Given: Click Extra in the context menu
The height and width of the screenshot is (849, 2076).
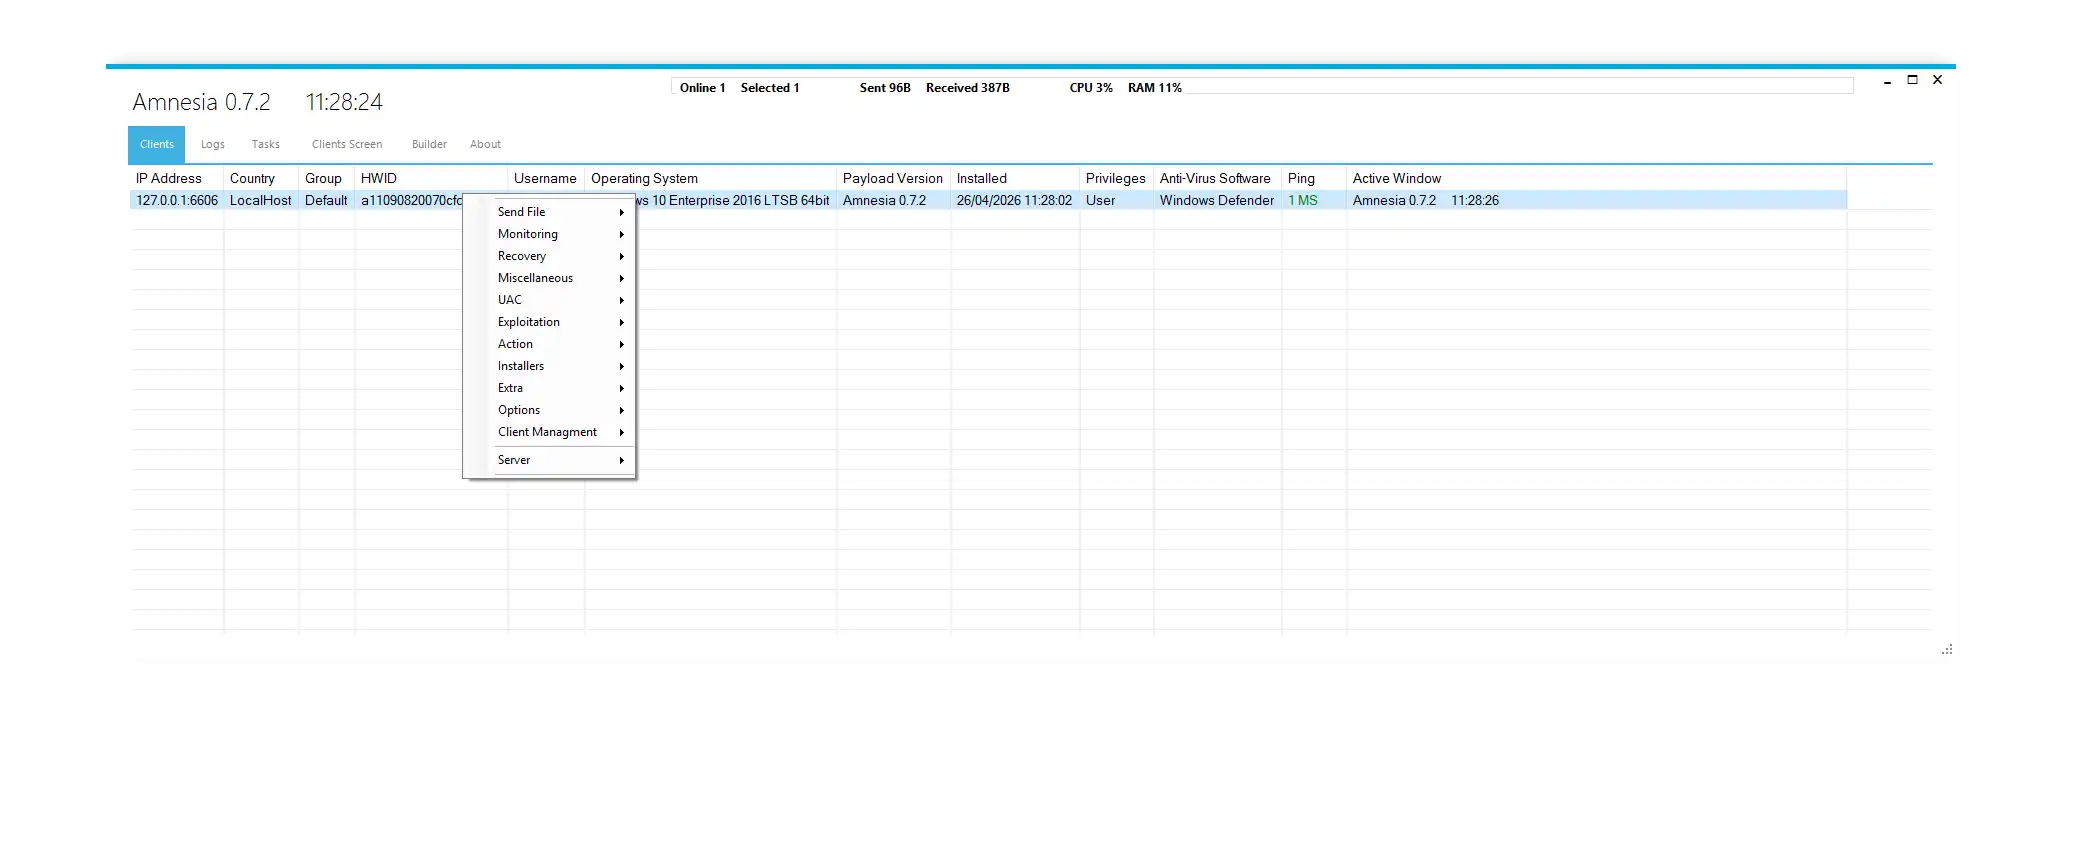Looking at the screenshot, I should tap(510, 388).
